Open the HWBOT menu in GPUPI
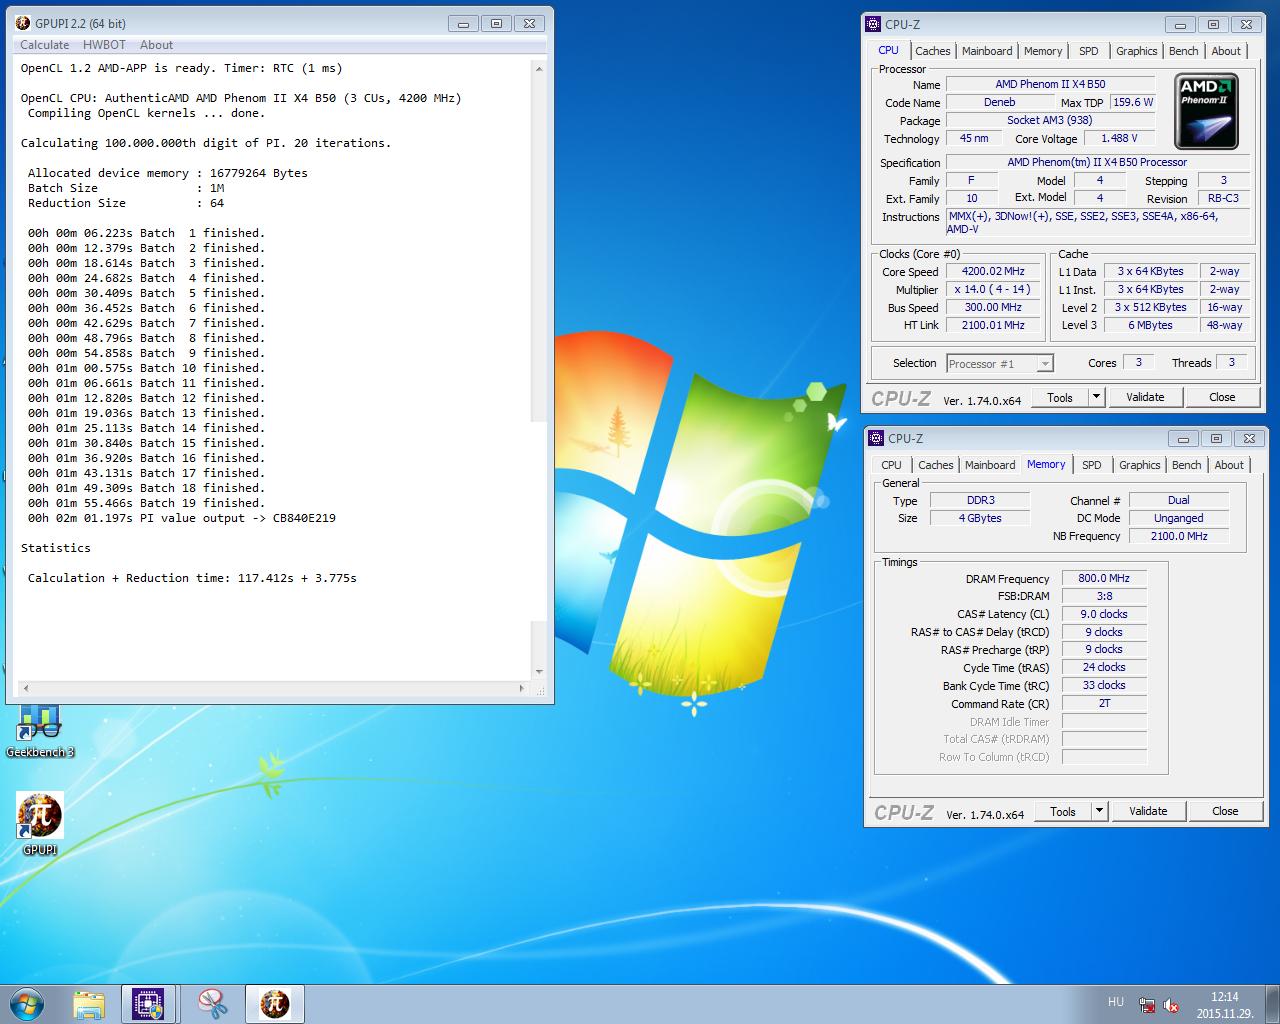 pyautogui.click(x=104, y=45)
